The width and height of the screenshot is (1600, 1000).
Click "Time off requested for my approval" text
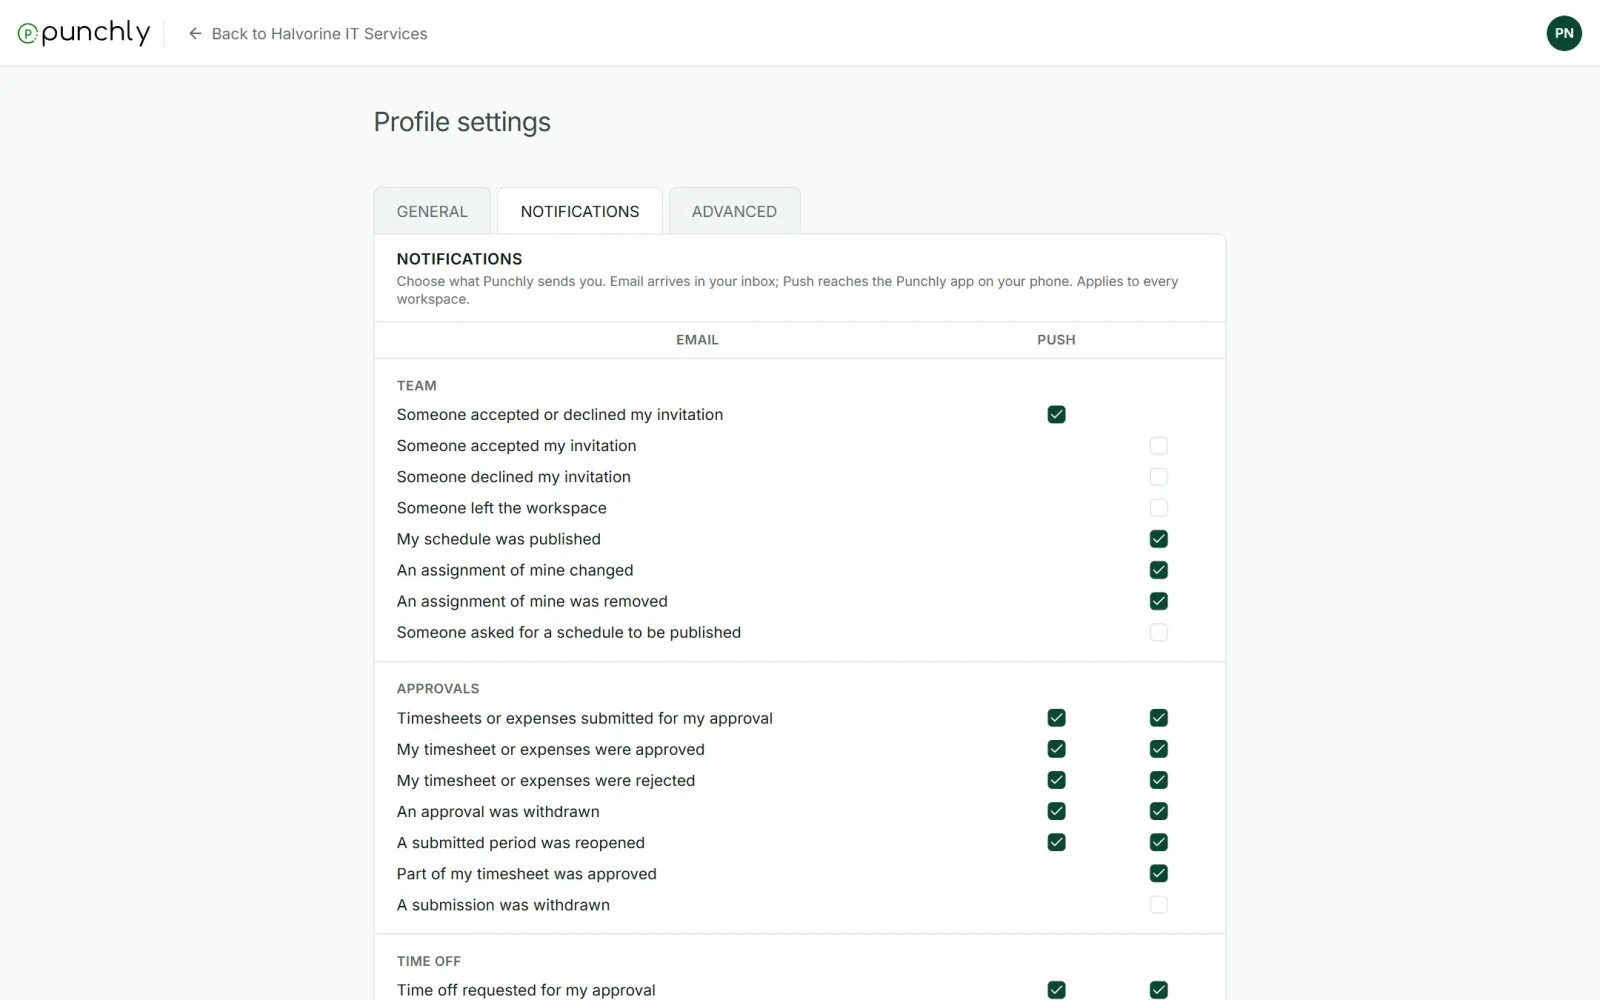click(526, 990)
